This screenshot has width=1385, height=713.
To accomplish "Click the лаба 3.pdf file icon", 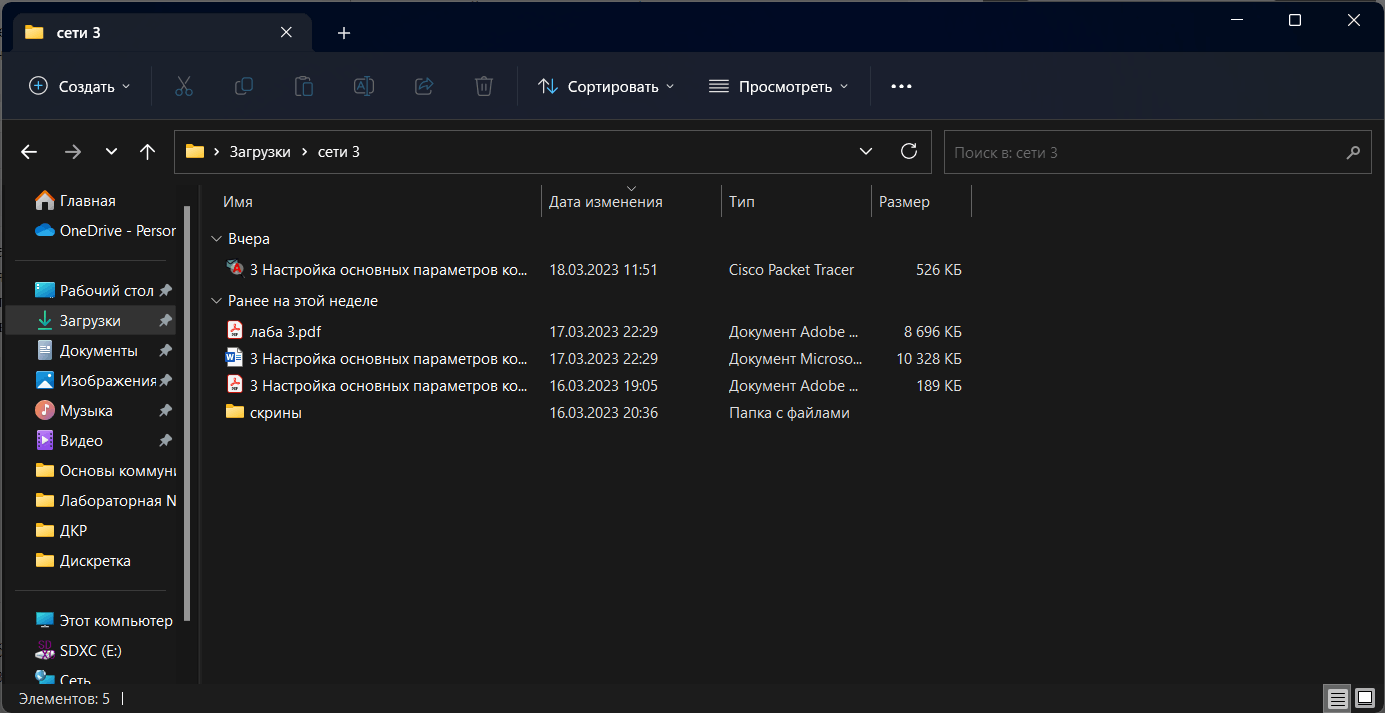I will [235, 330].
